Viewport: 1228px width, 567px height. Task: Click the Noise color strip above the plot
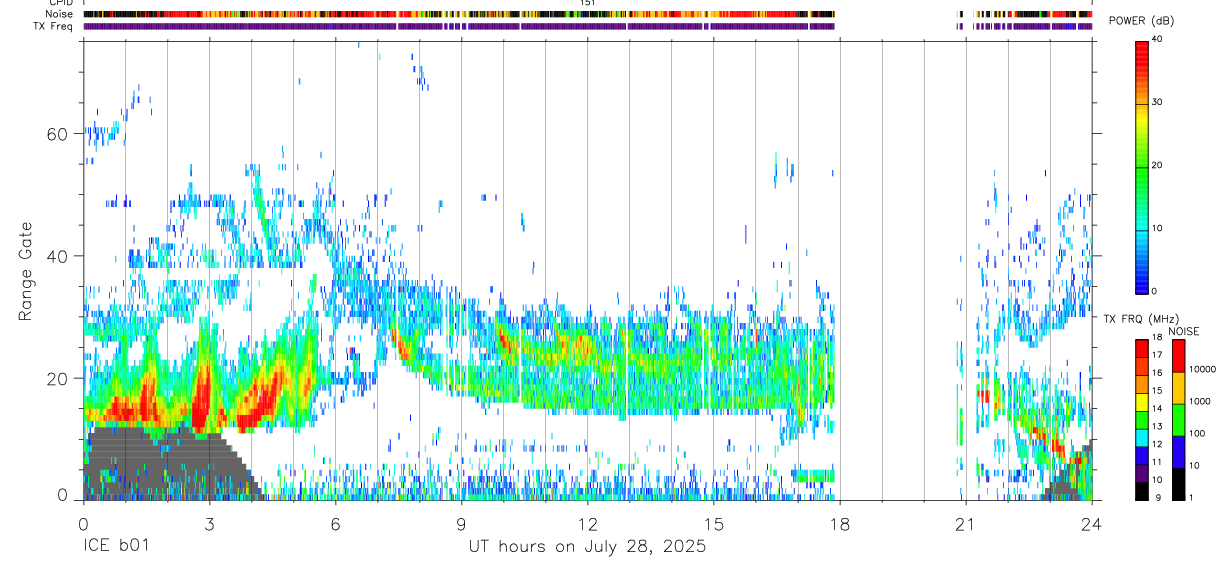click(587, 15)
